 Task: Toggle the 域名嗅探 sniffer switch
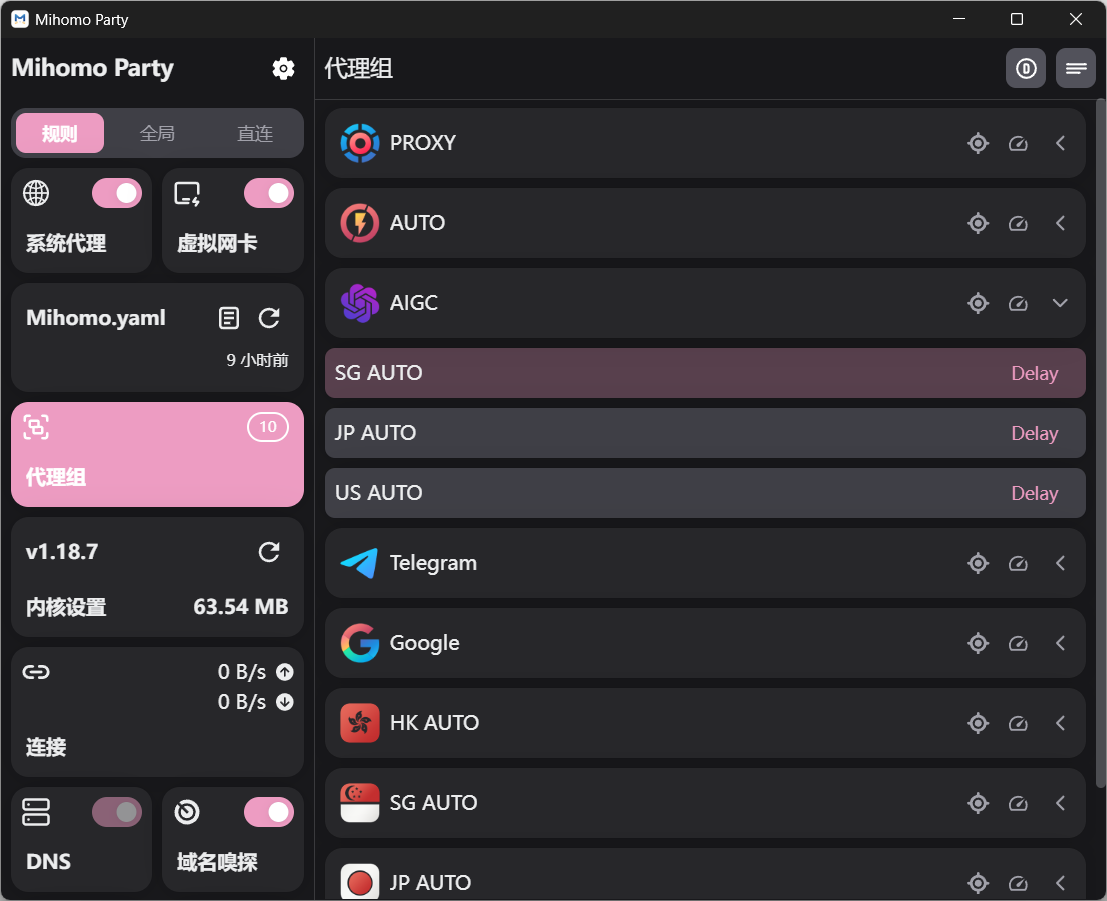point(268,812)
